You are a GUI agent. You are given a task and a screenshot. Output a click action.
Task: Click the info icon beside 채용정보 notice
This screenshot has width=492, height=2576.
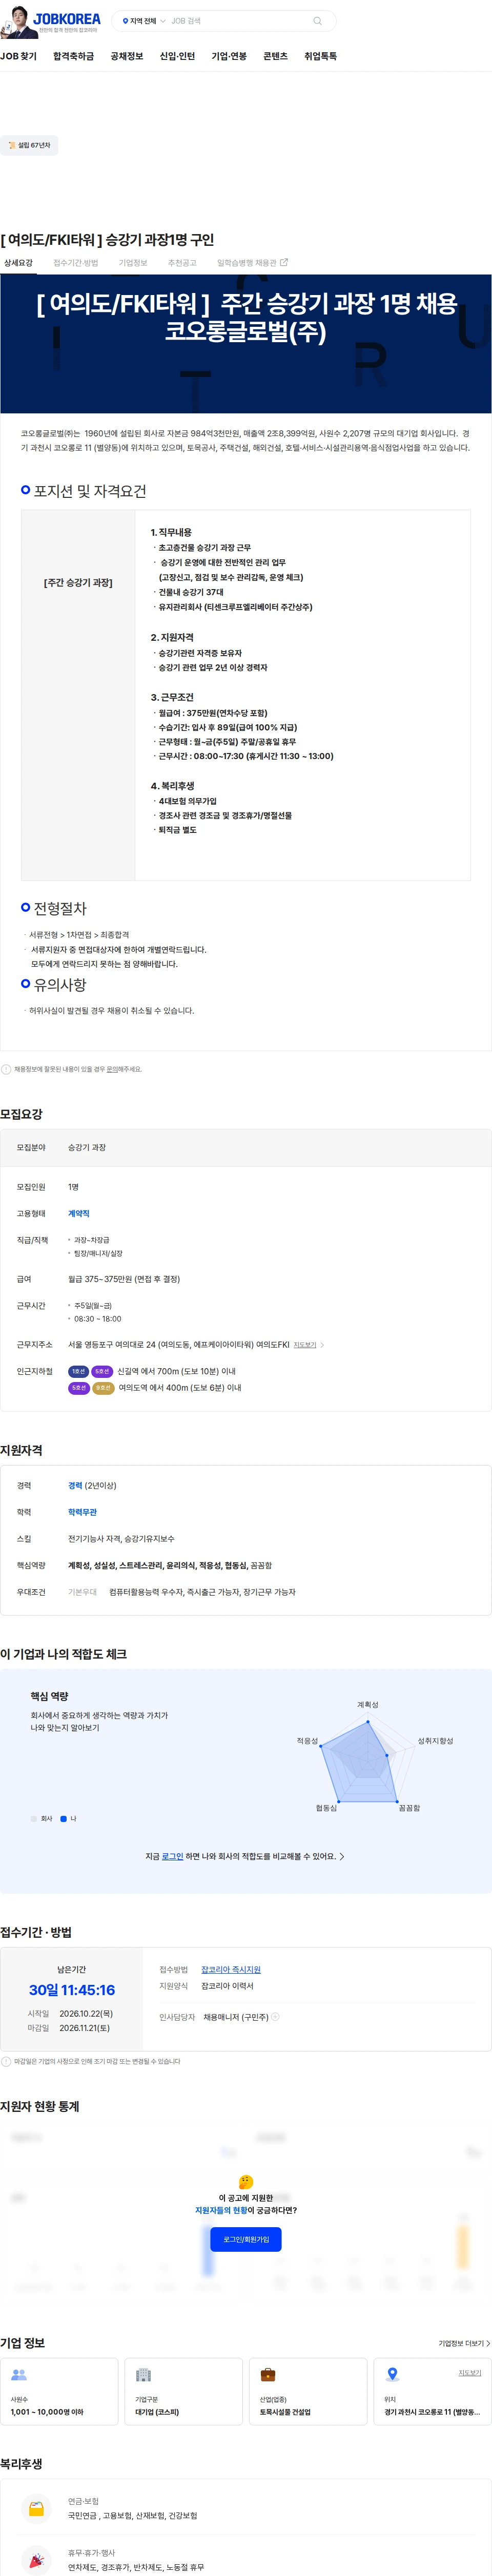coord(6,1069)
